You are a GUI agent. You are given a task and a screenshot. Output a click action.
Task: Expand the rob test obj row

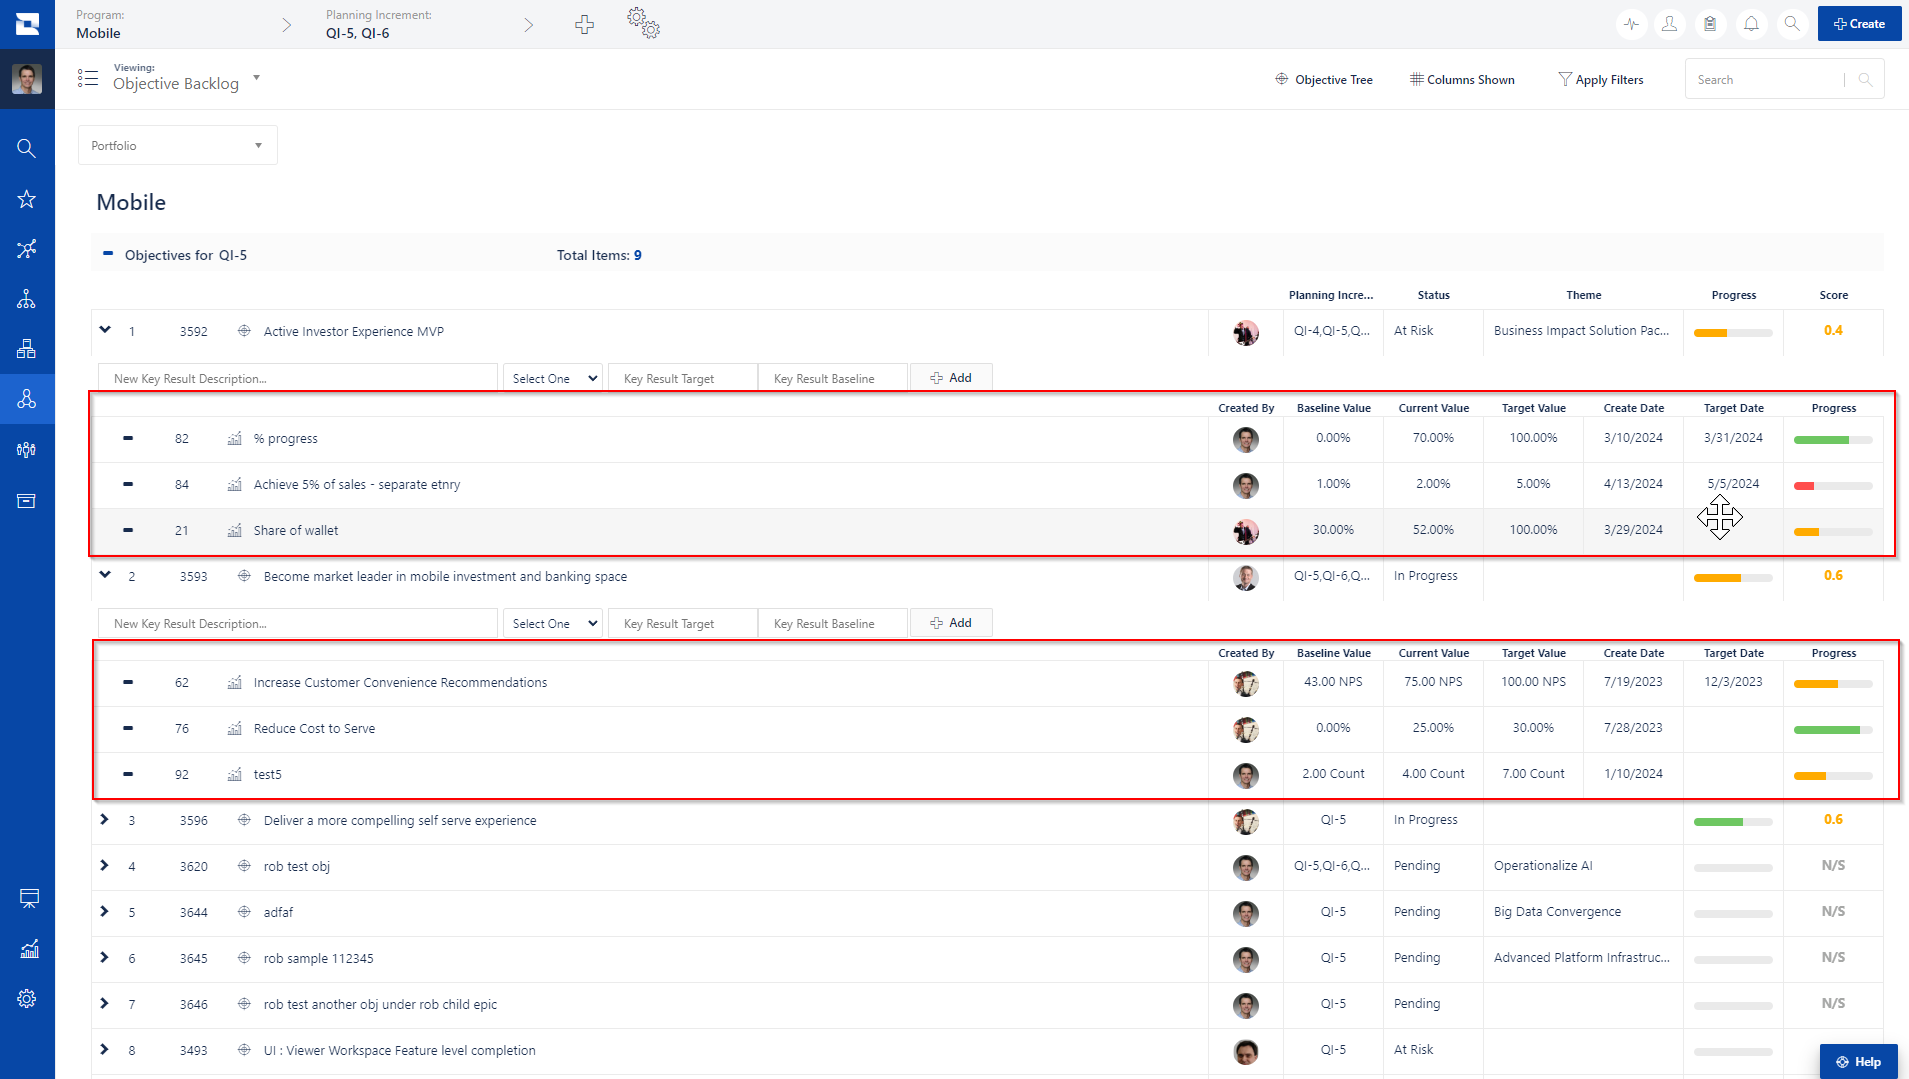104,866
